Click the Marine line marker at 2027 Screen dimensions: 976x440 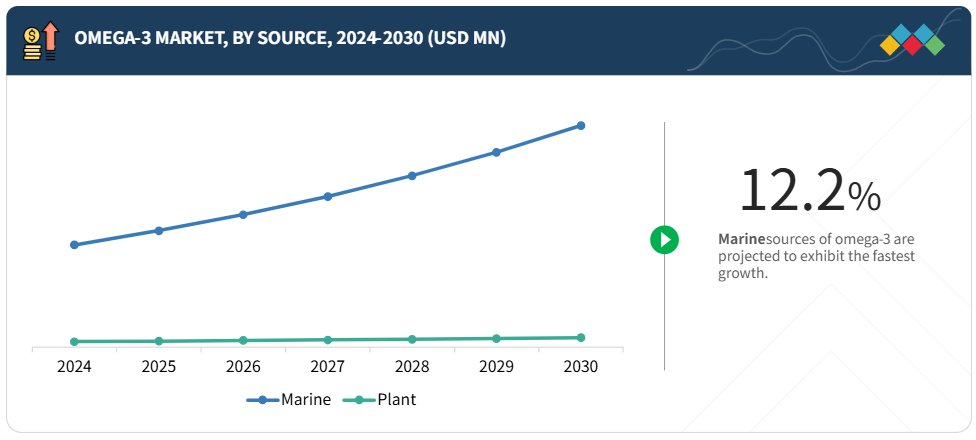click(328, 196)
